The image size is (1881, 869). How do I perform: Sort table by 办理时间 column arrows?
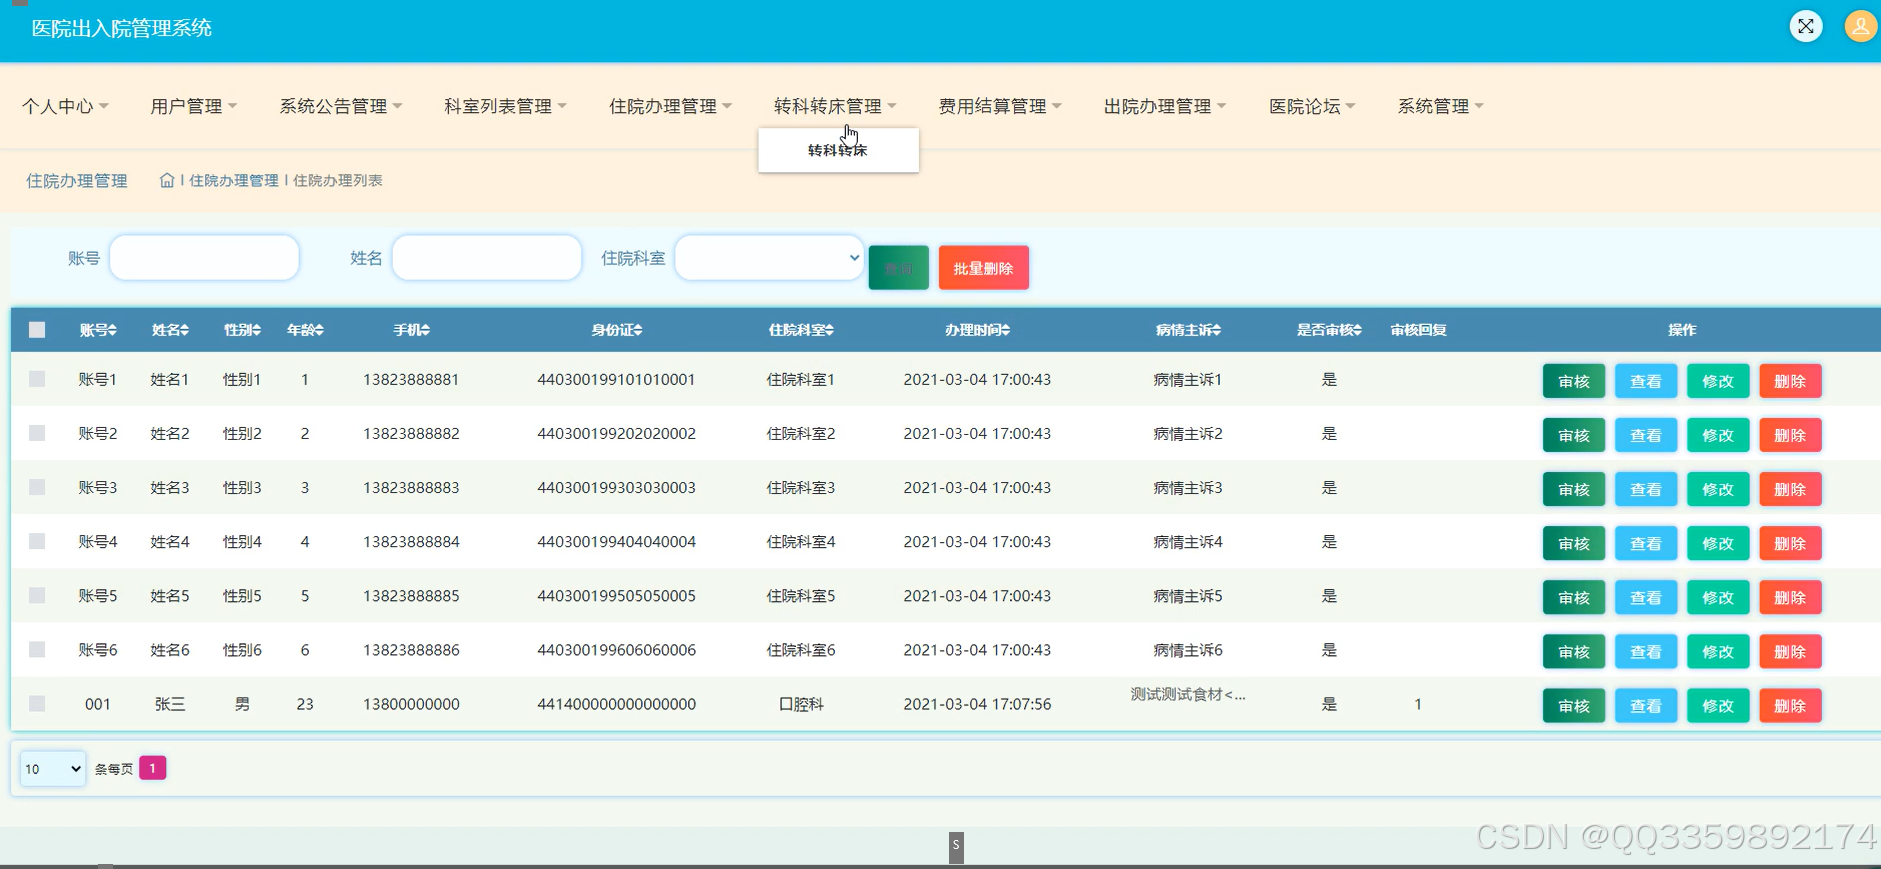[x=1006, y=330]
